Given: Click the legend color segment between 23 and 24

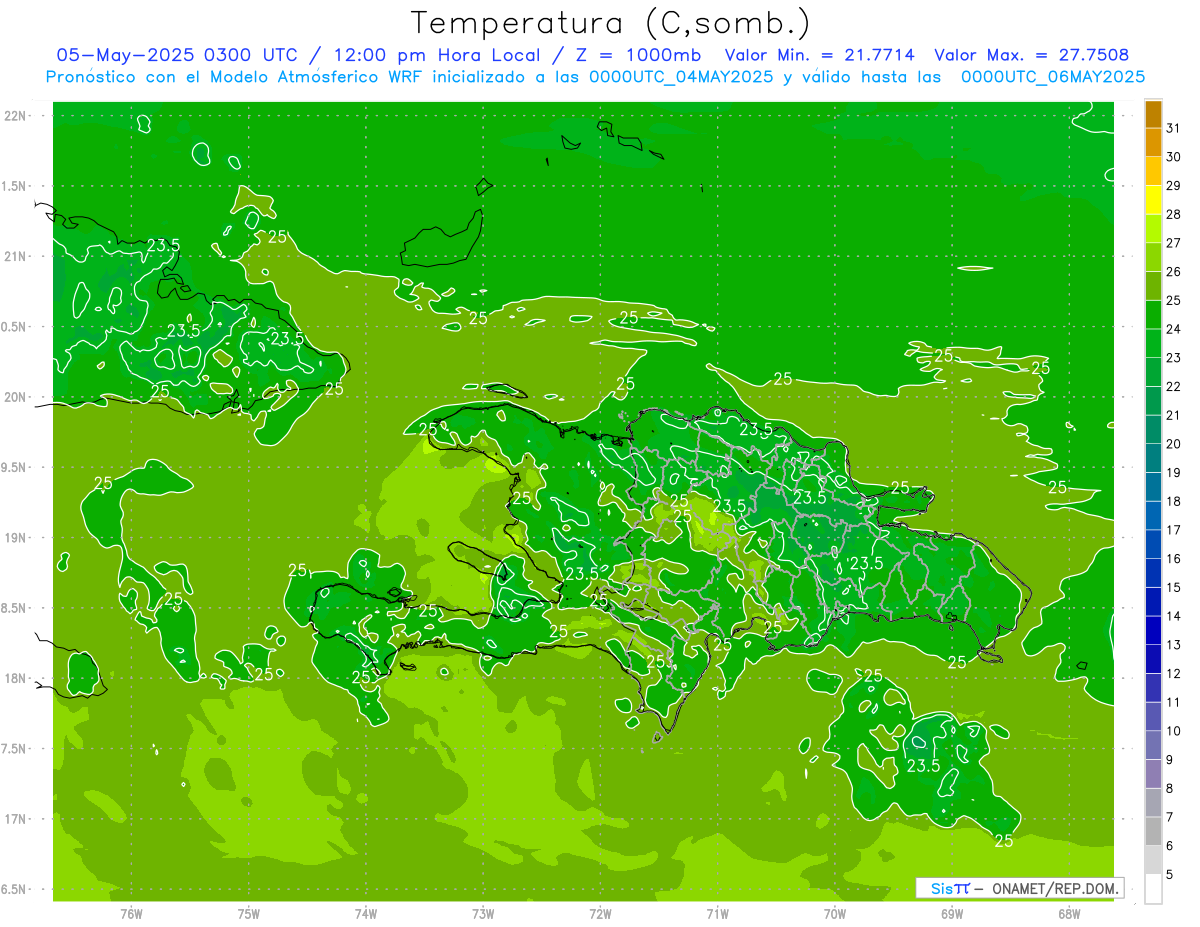Looking at the screenshot, I should click(1153, 343).
